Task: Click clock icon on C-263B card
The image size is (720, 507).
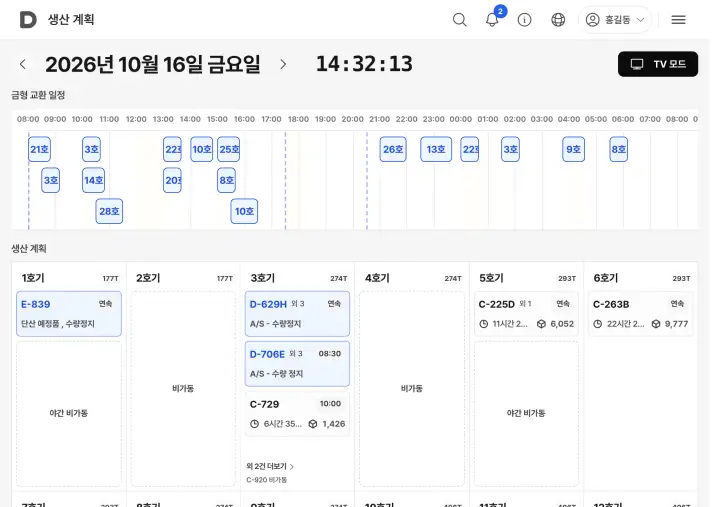Action: pyautogui.click(x=597, y=324)
